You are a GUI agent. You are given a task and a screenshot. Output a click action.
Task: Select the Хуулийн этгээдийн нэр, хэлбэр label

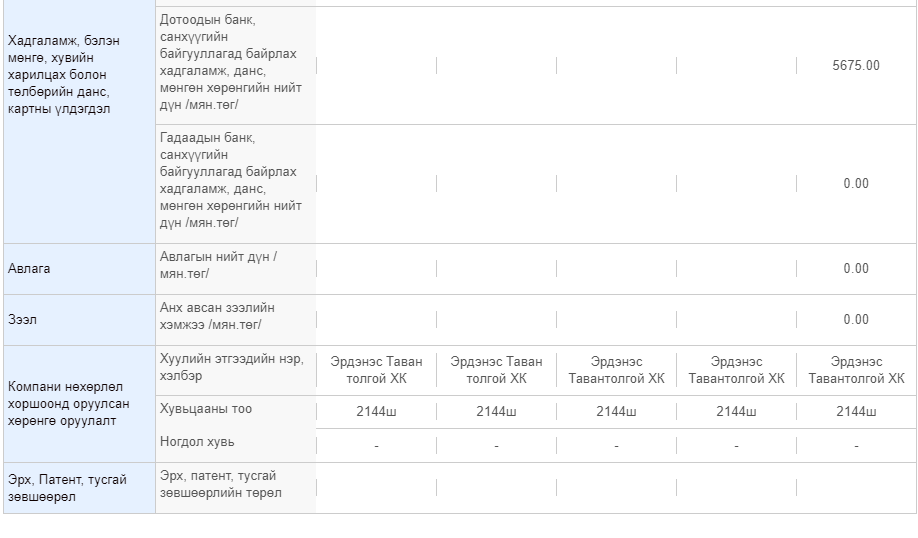point(232,367)
